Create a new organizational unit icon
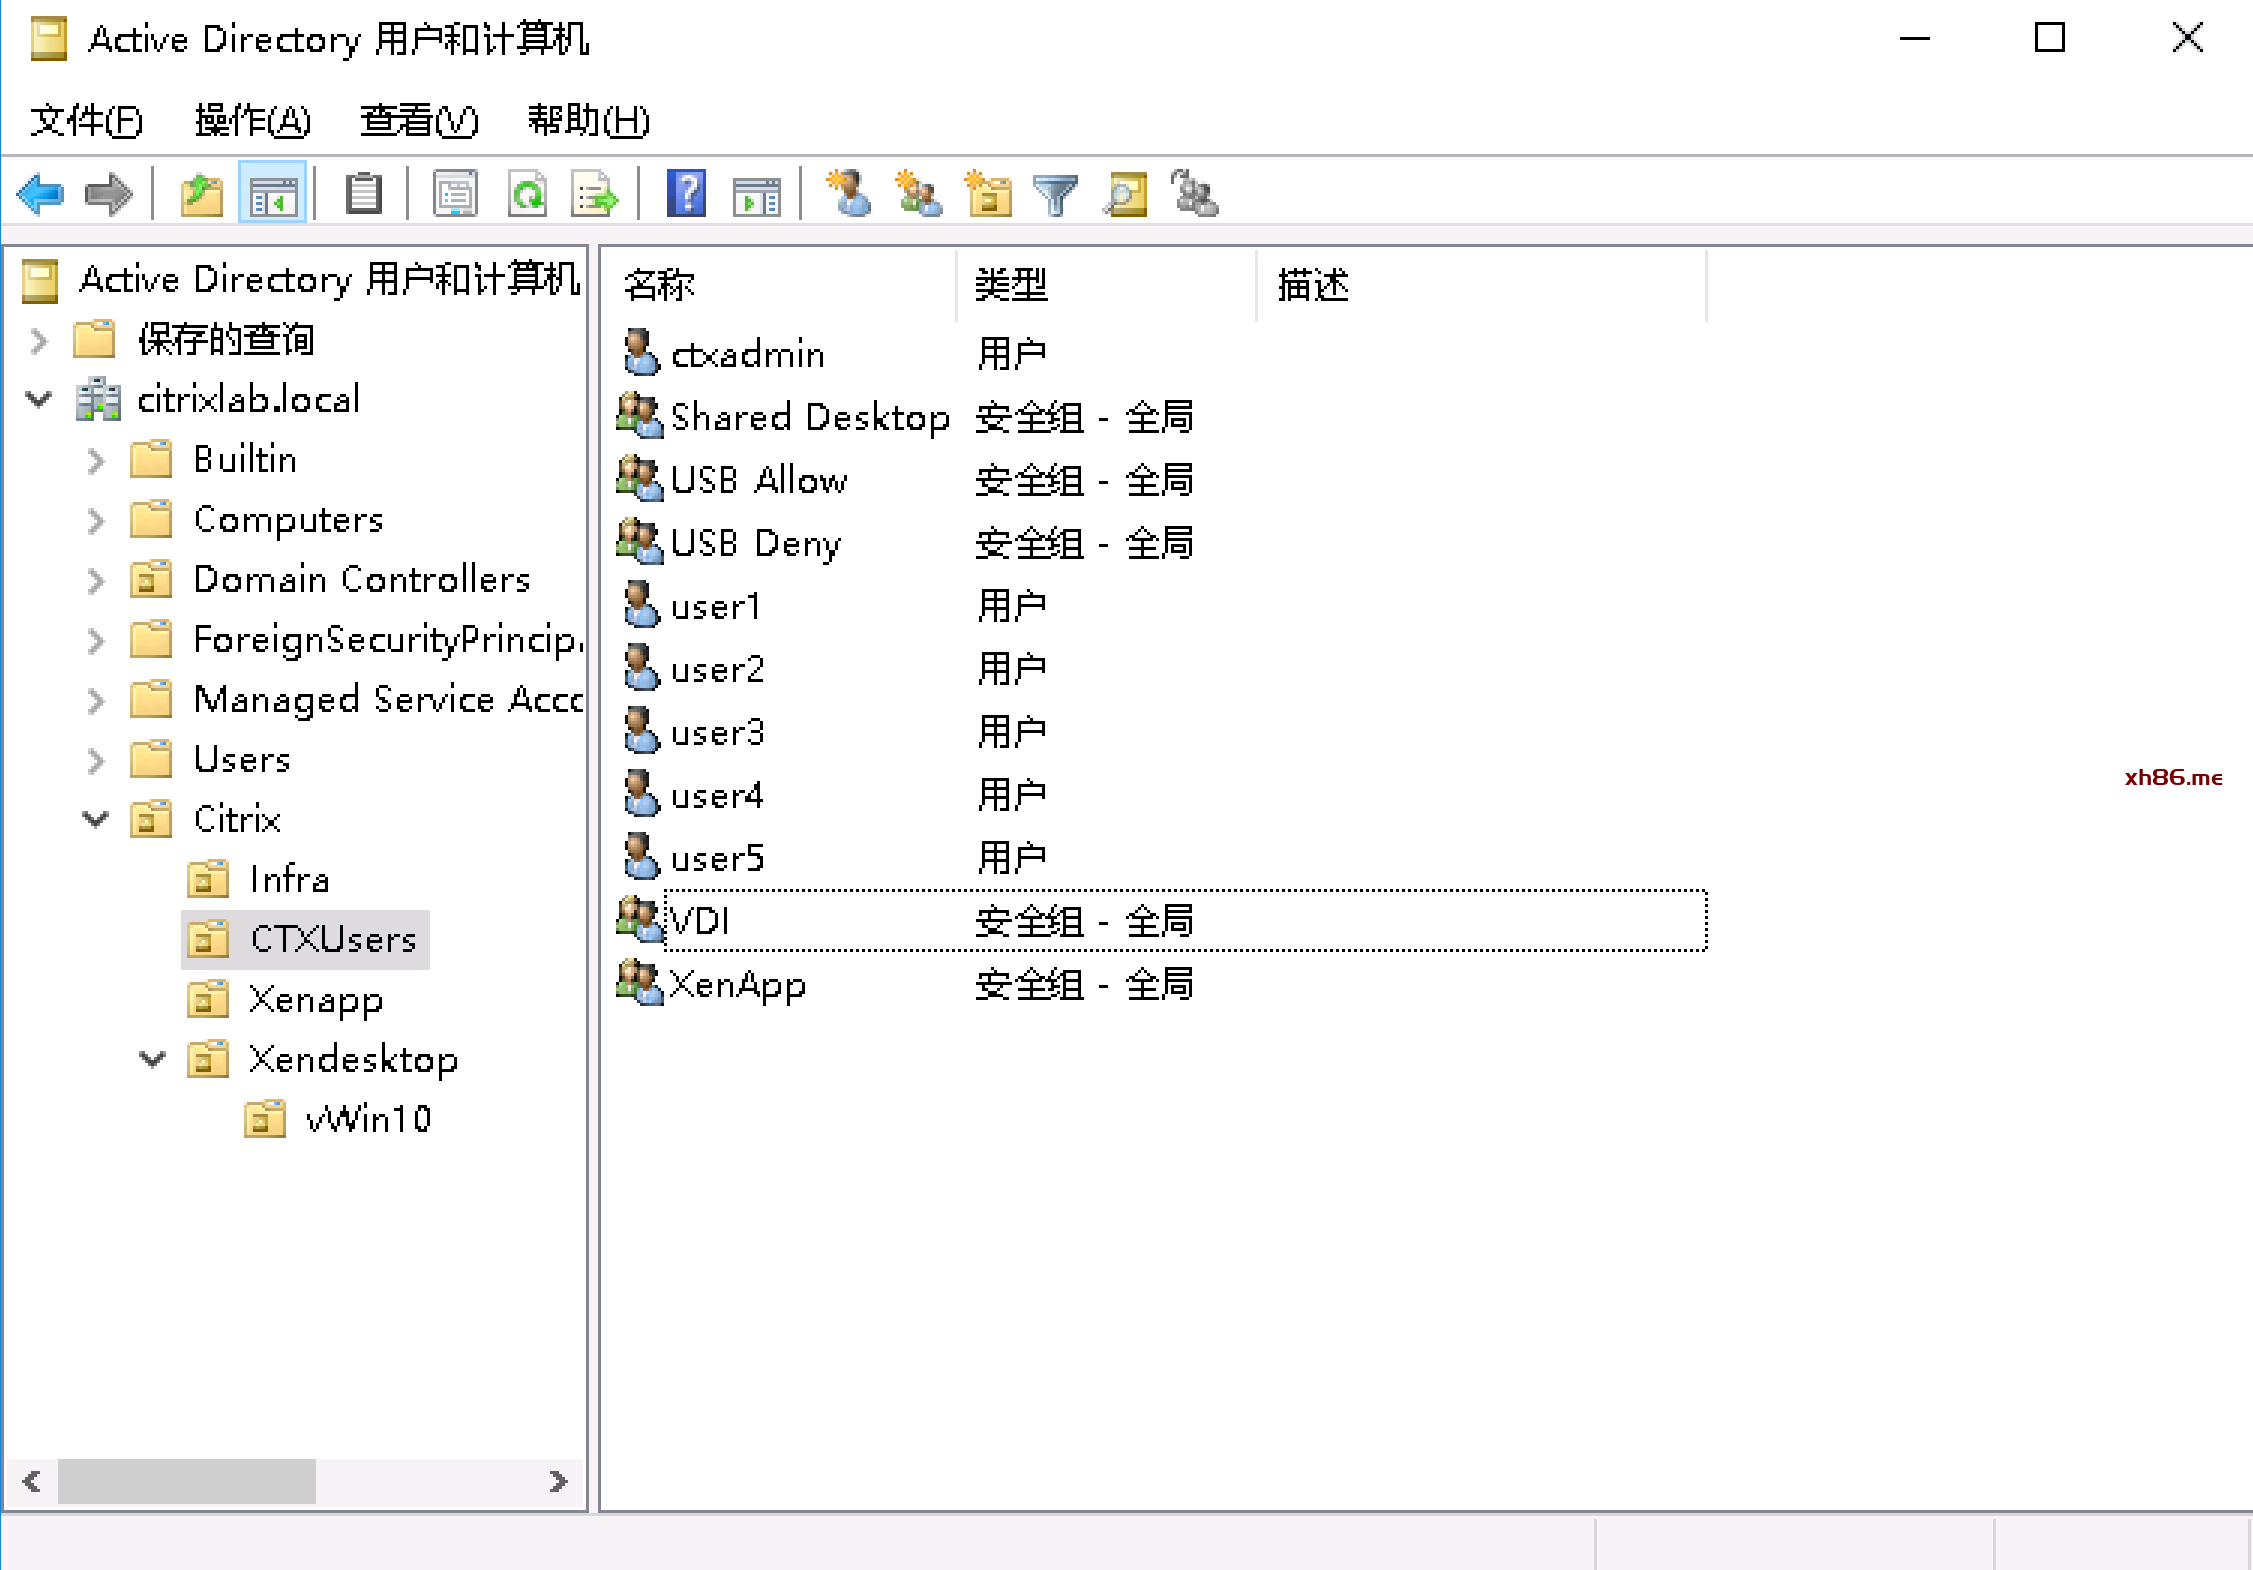2253x1570 pixels. (988, 194)
